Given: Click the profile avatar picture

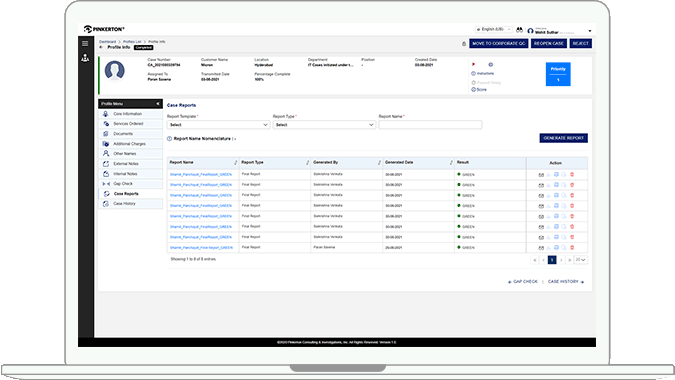Looking at the screenshot, I should pos(115,70).
